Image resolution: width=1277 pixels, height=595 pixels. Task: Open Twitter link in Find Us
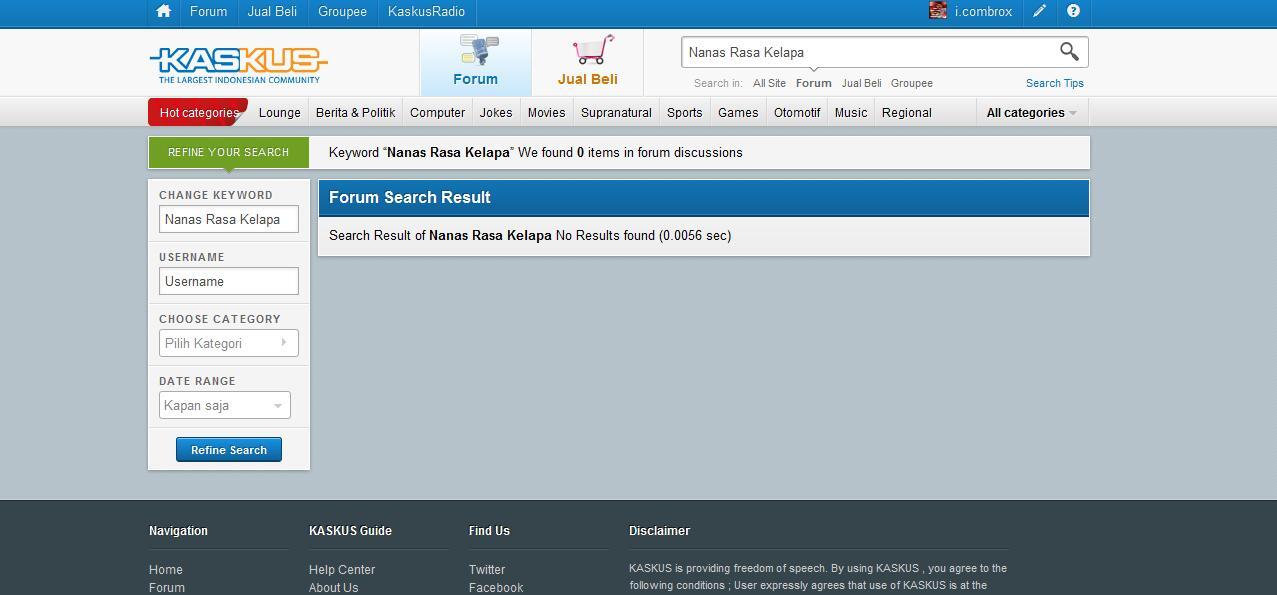487,570
